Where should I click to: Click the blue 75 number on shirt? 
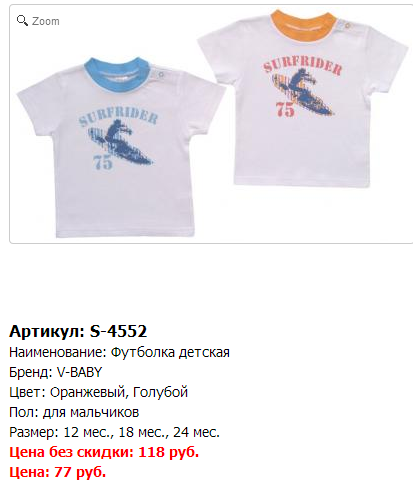103,162
